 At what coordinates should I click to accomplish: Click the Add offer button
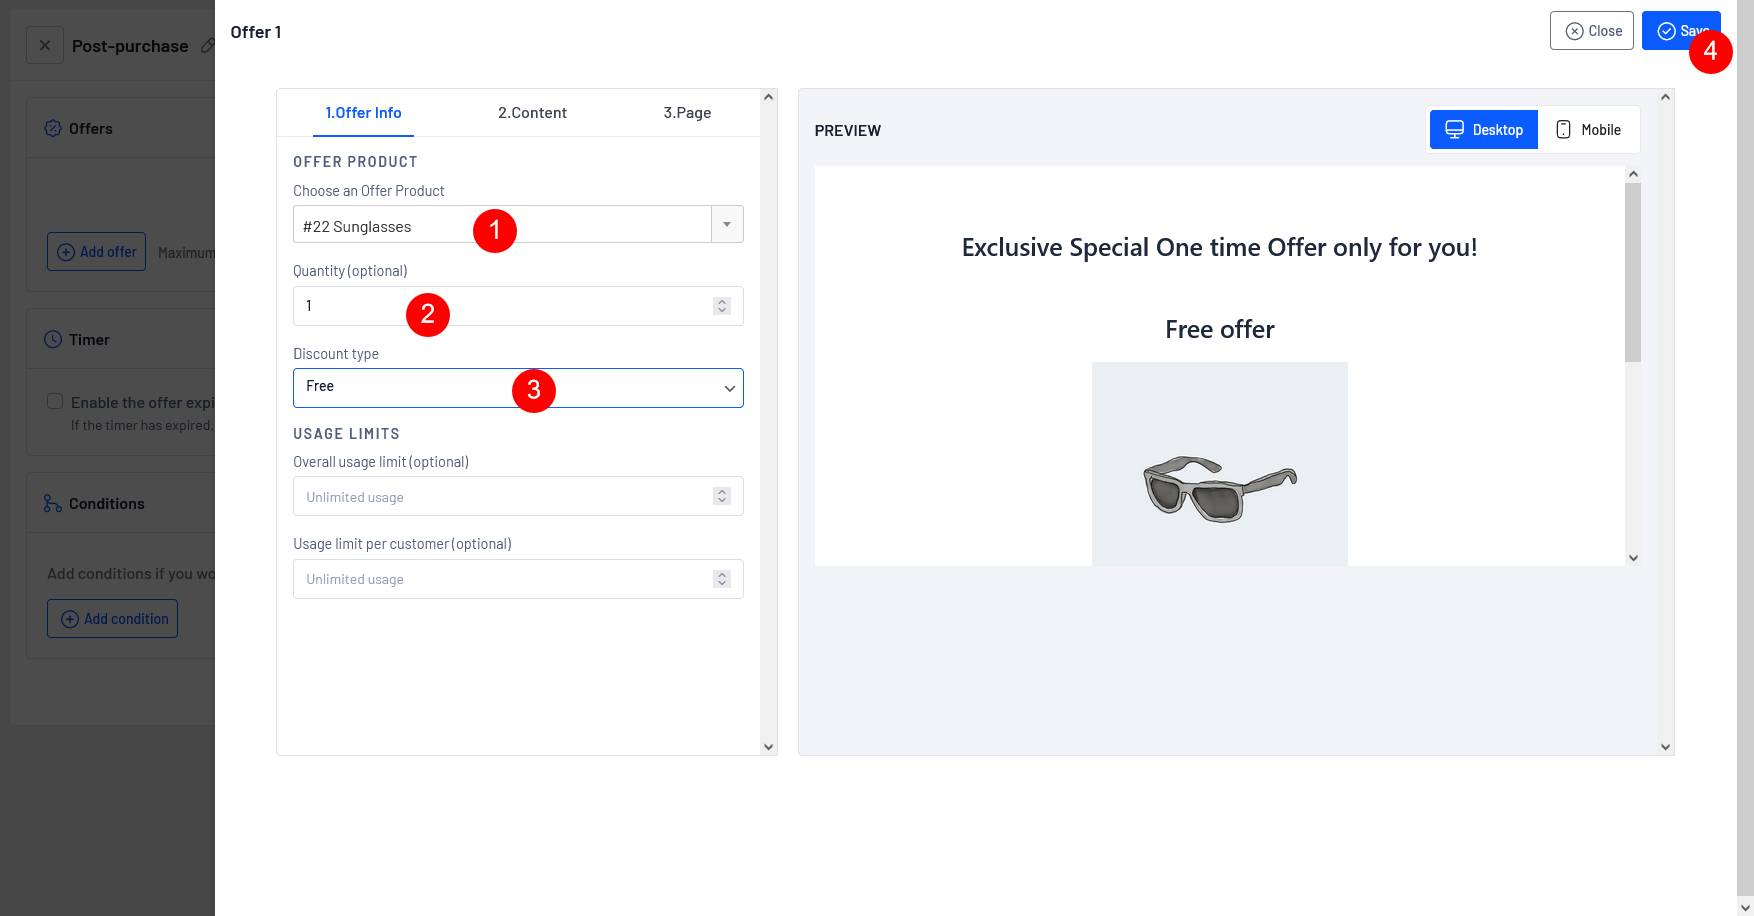click(x=97, y=252)
